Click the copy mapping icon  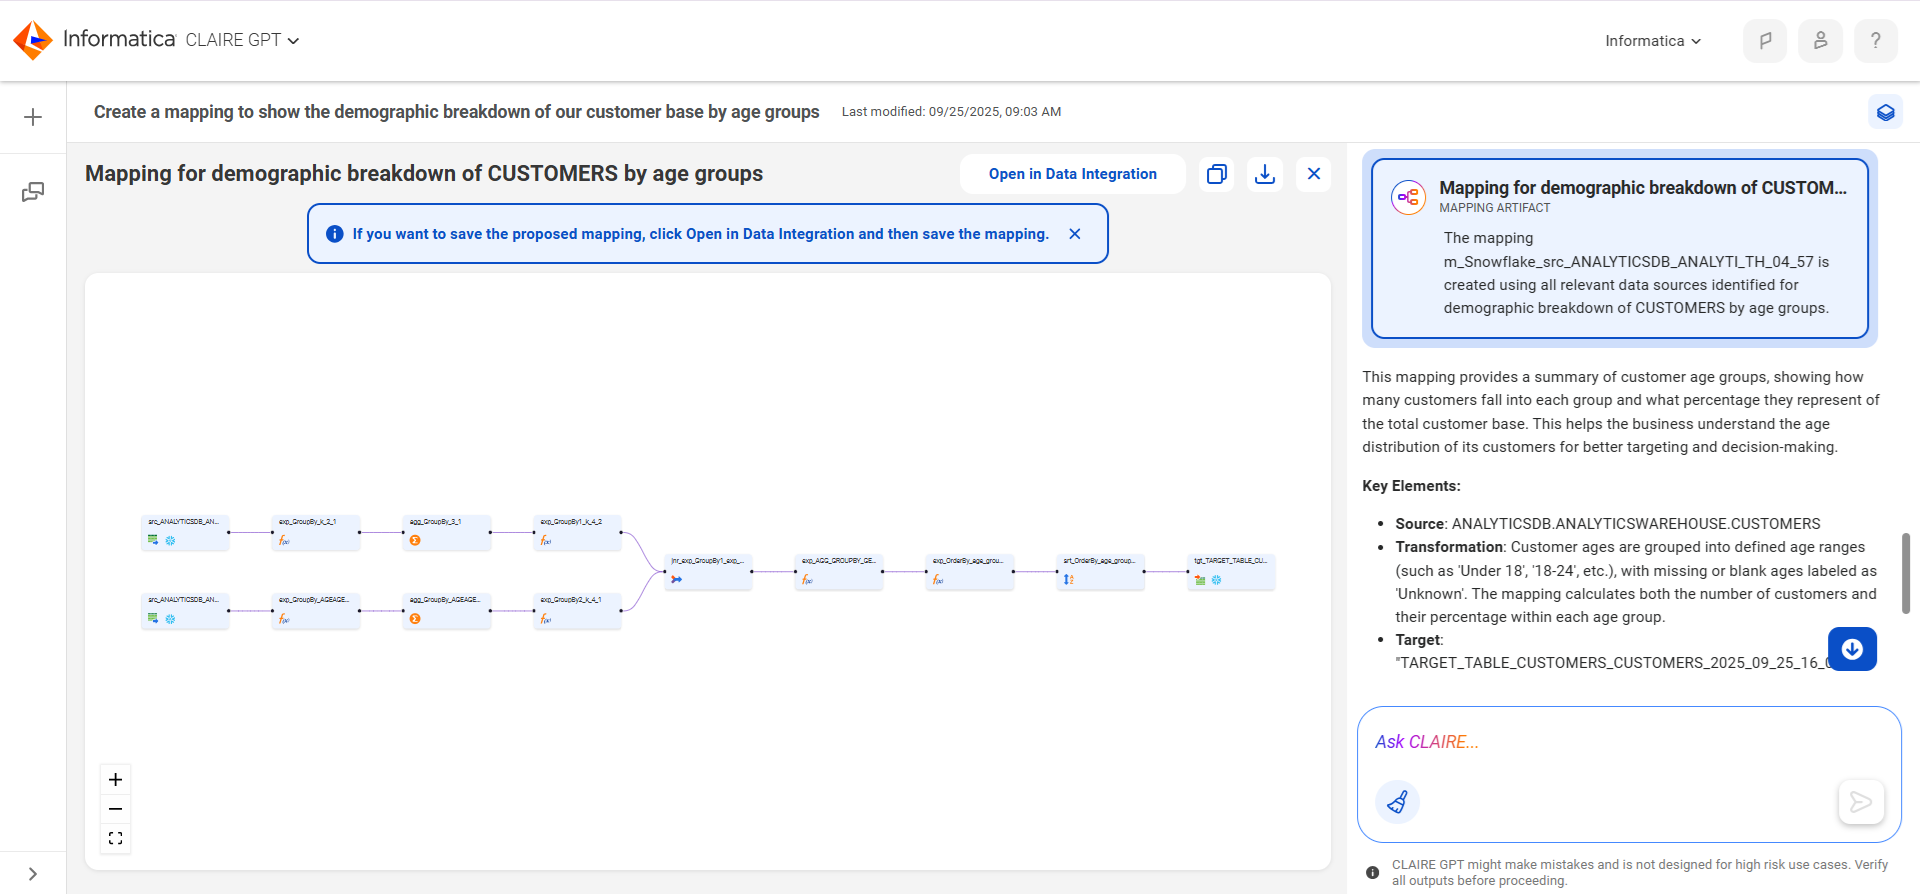[1217, 174]
